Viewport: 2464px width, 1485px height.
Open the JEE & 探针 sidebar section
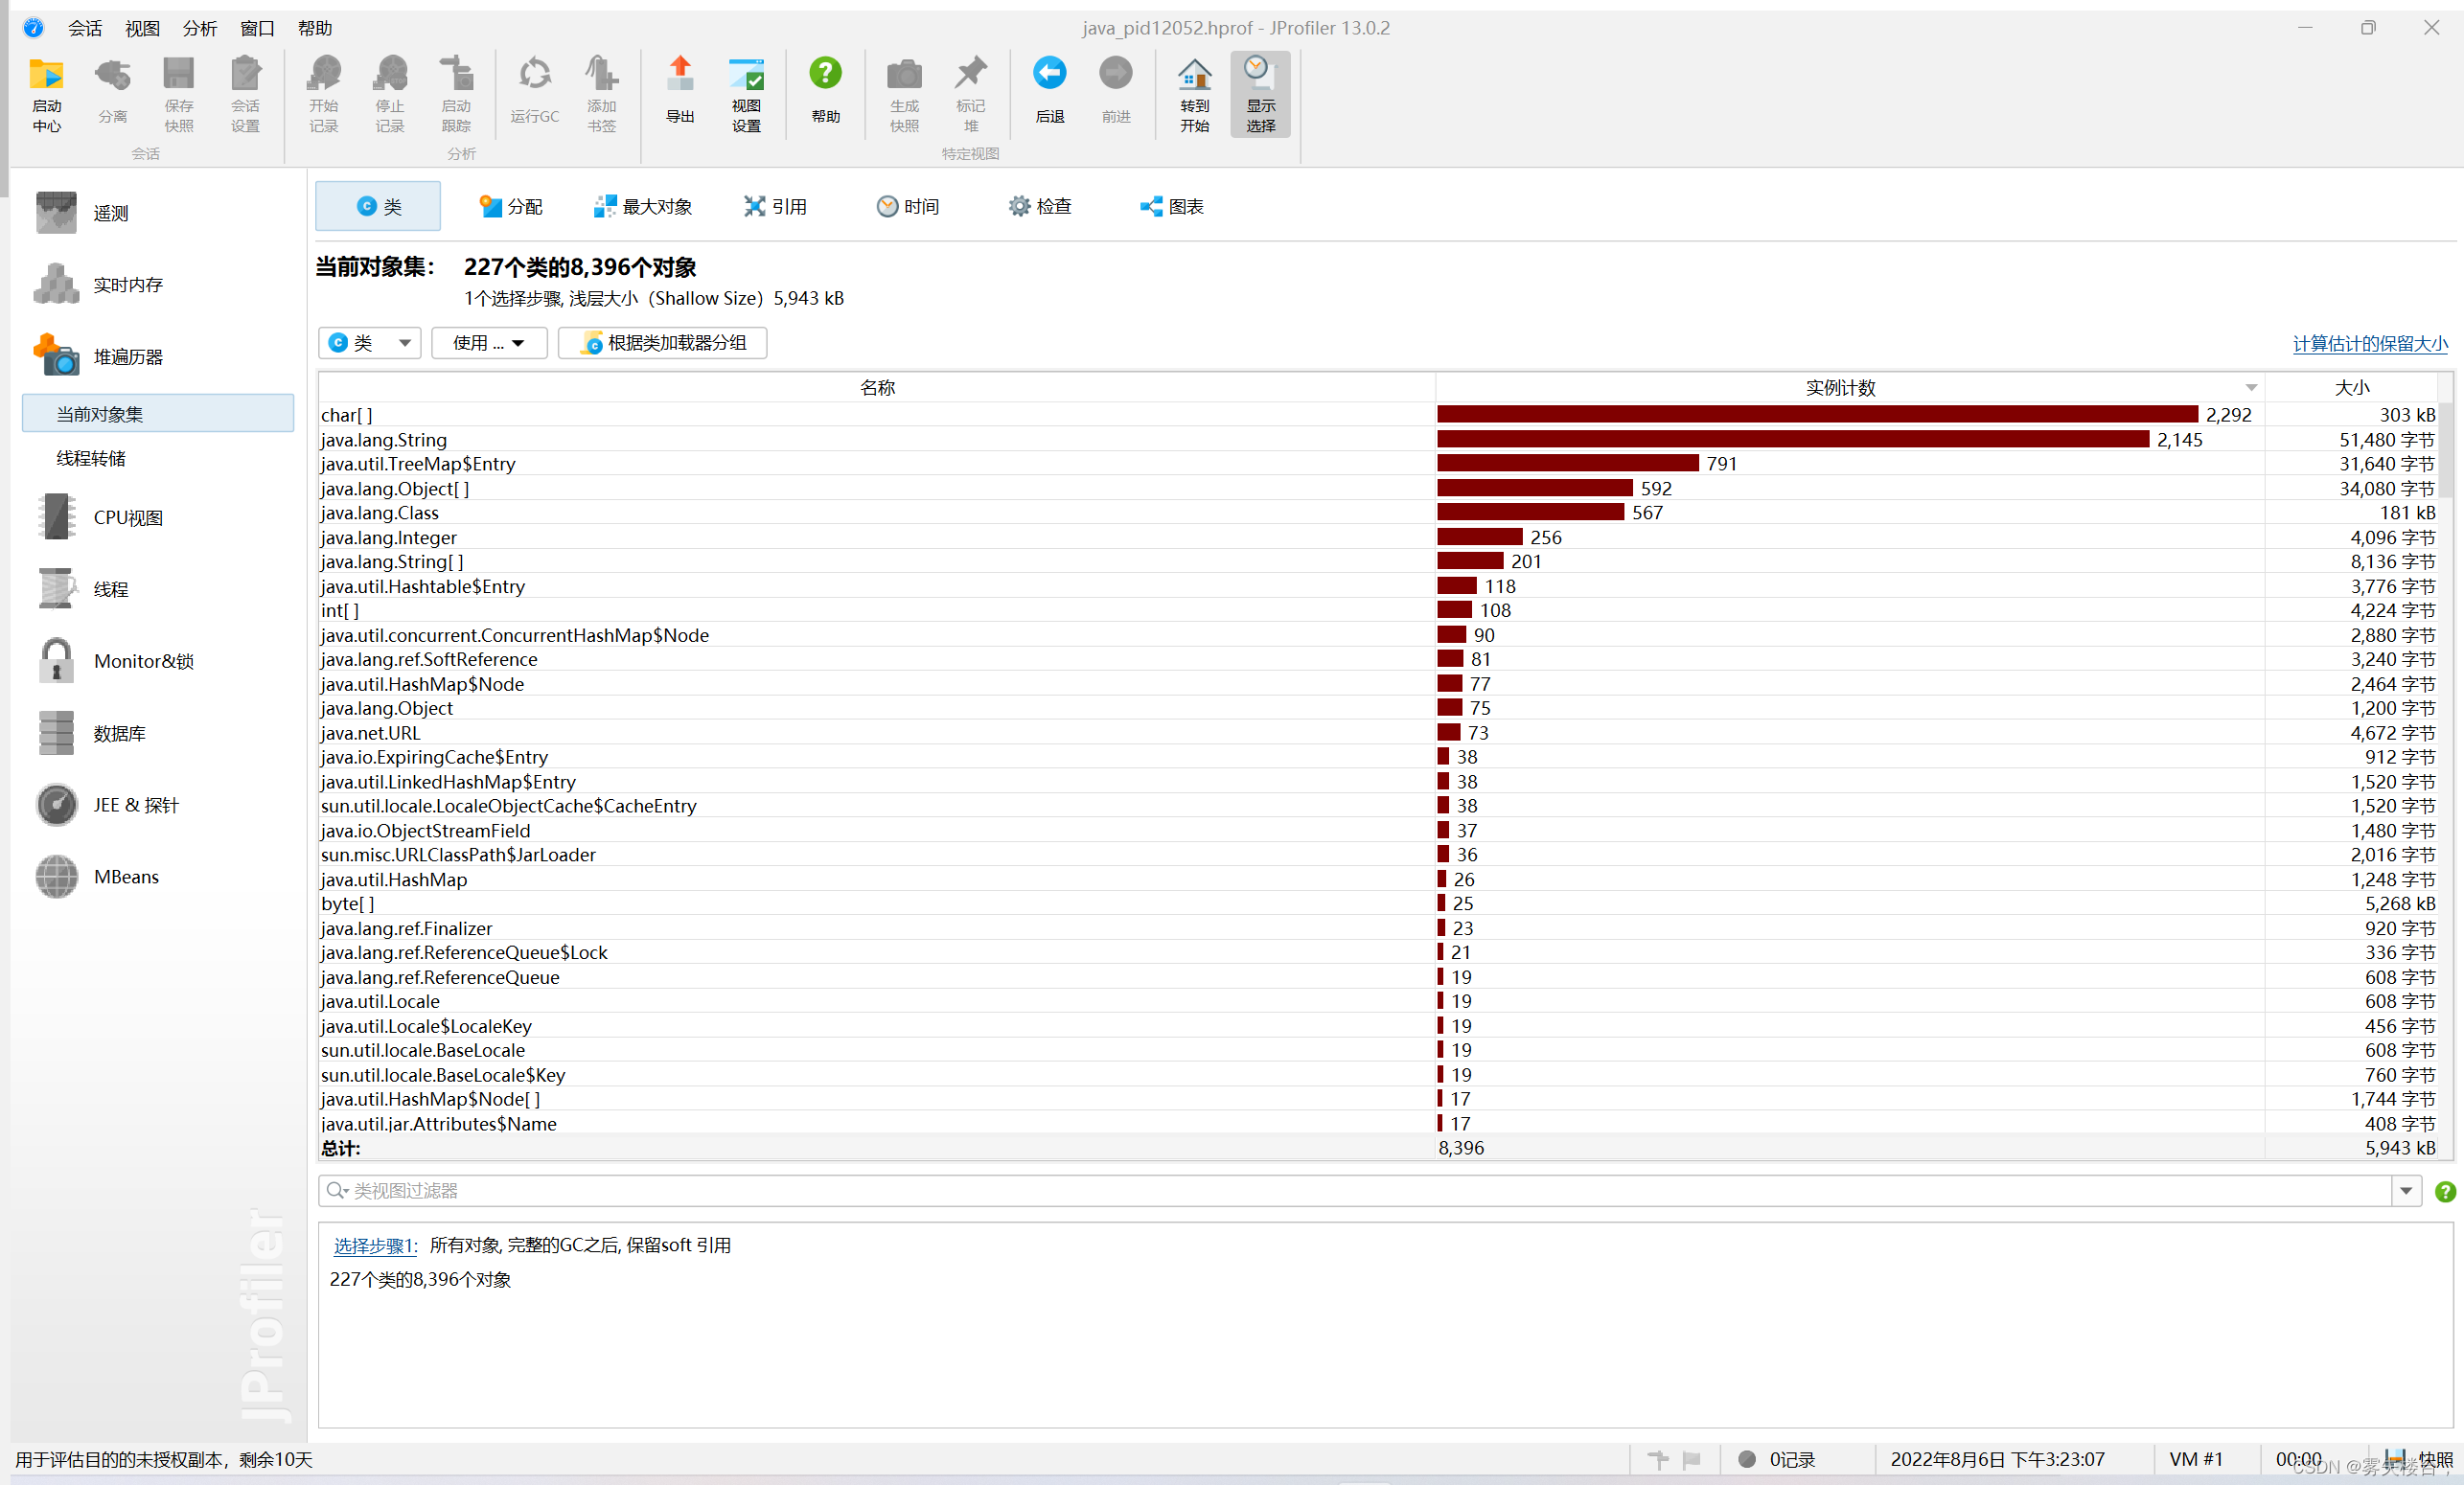[160, 805]
